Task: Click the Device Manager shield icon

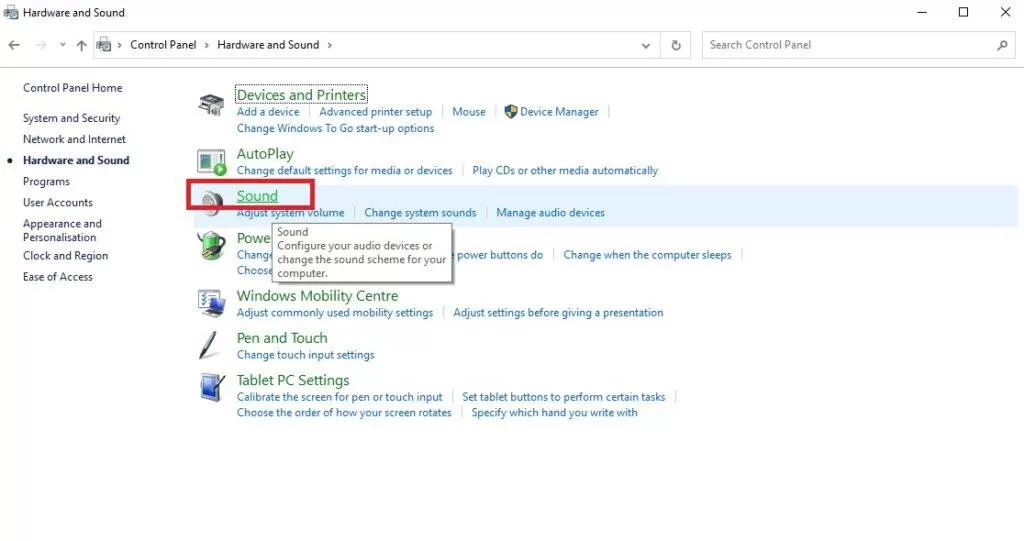Action: tap(511, 112)
